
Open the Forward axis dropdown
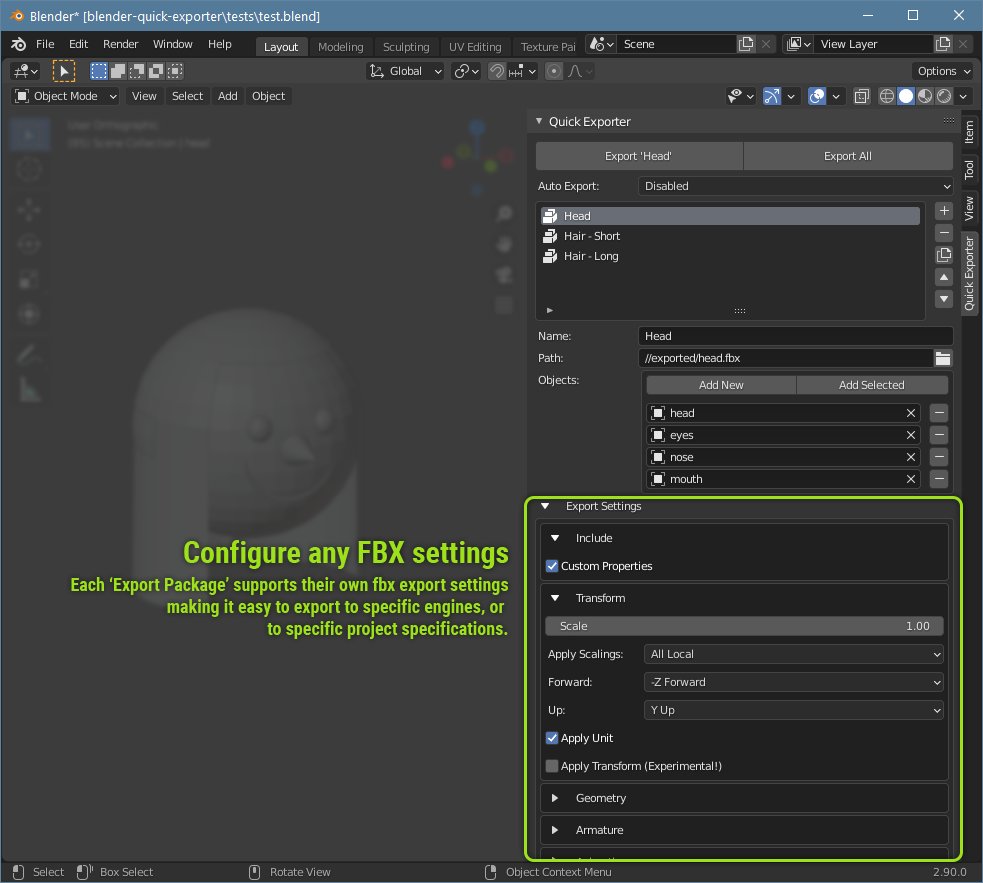794,682
